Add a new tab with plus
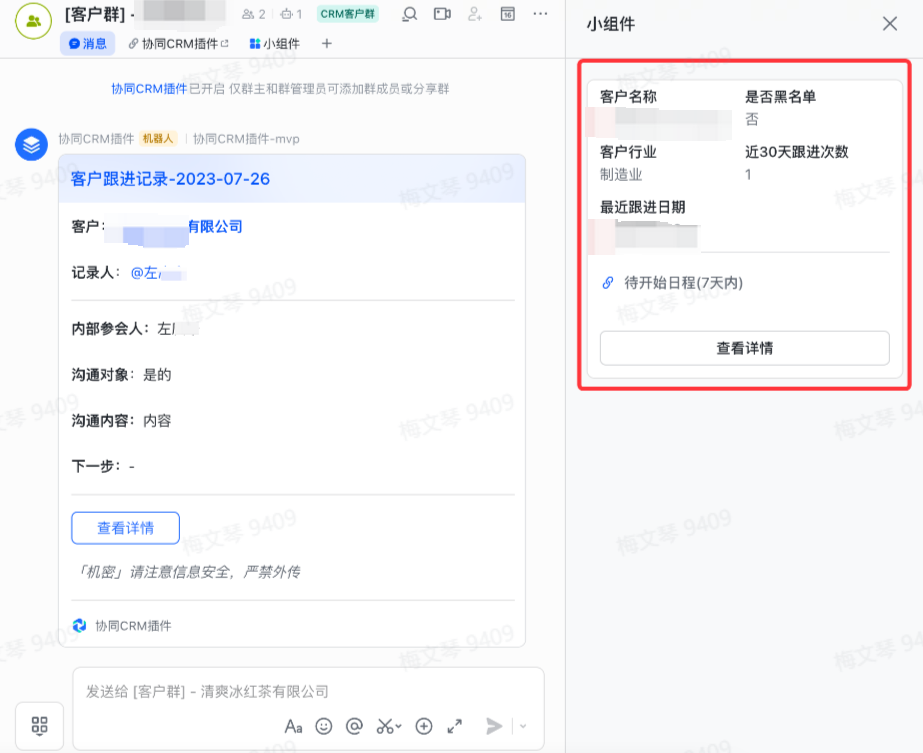923x753 pixels. tap(325, 44)
